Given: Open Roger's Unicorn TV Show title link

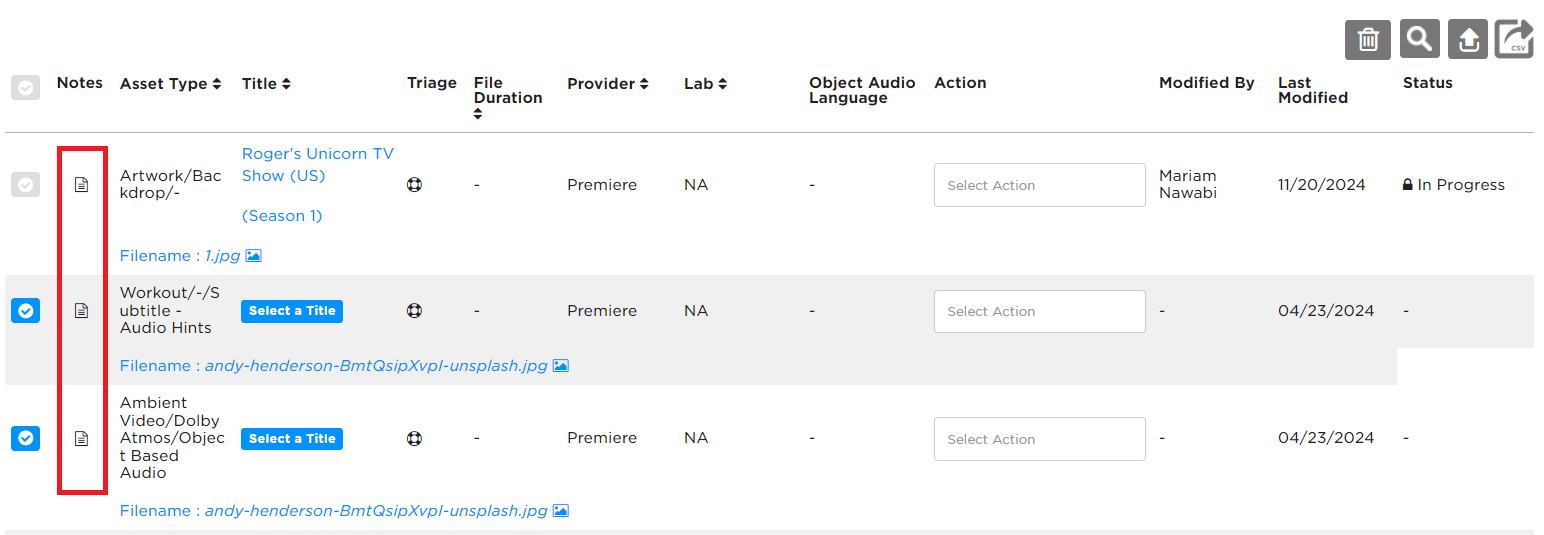Looking at the screenshot, I should (x=318, y=165).
